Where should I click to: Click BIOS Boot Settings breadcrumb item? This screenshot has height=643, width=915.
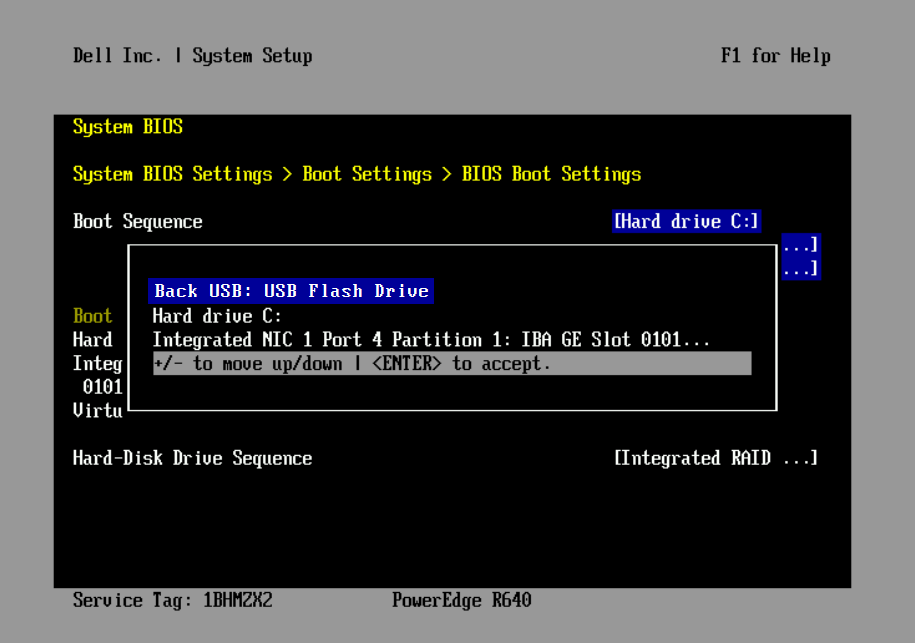pyautogui.click(x=551, y=174)
